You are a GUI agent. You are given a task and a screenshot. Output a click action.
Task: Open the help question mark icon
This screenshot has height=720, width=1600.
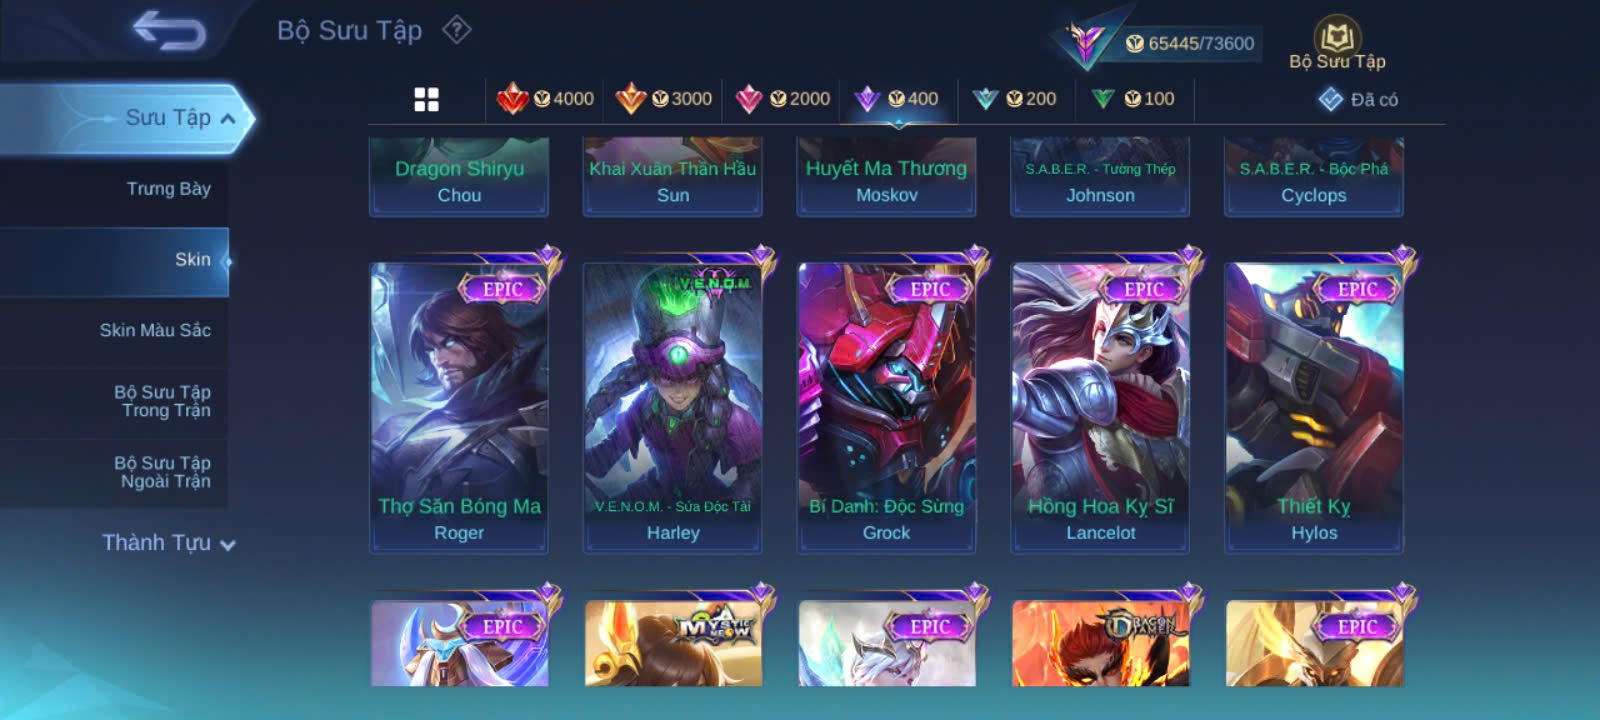457,30
